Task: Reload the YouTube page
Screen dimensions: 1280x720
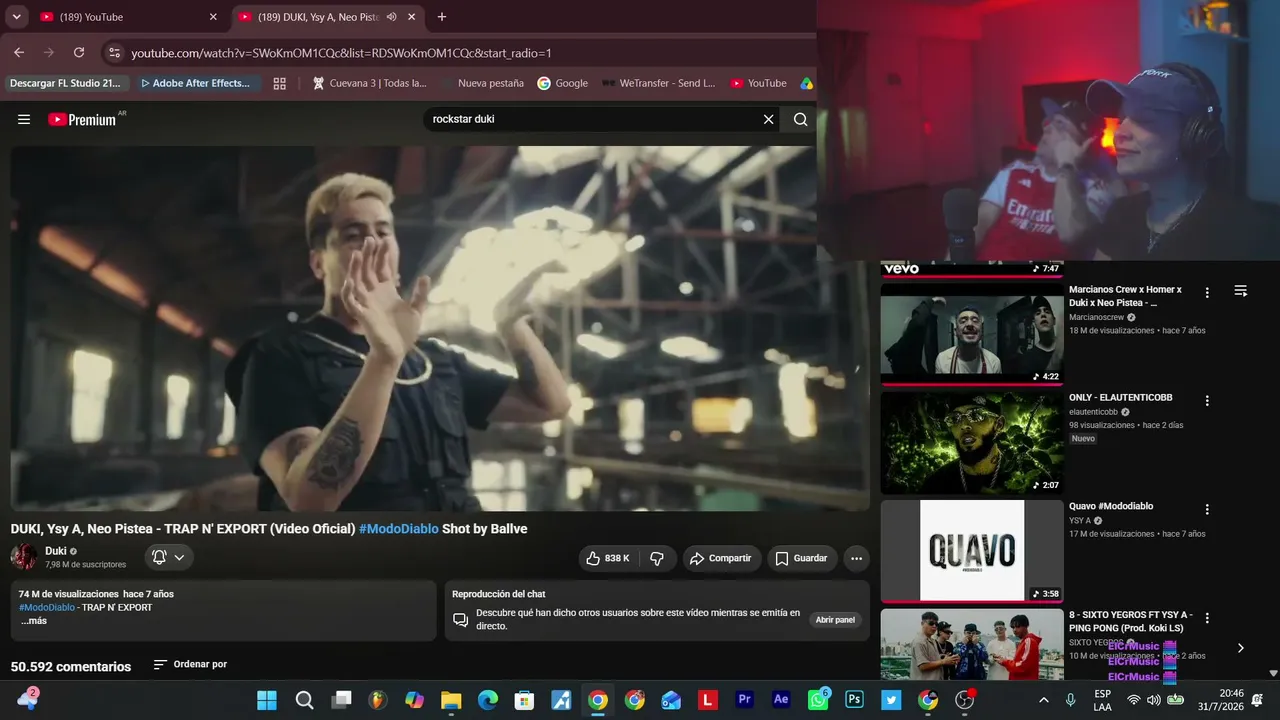Action: (x=79, y=52)
